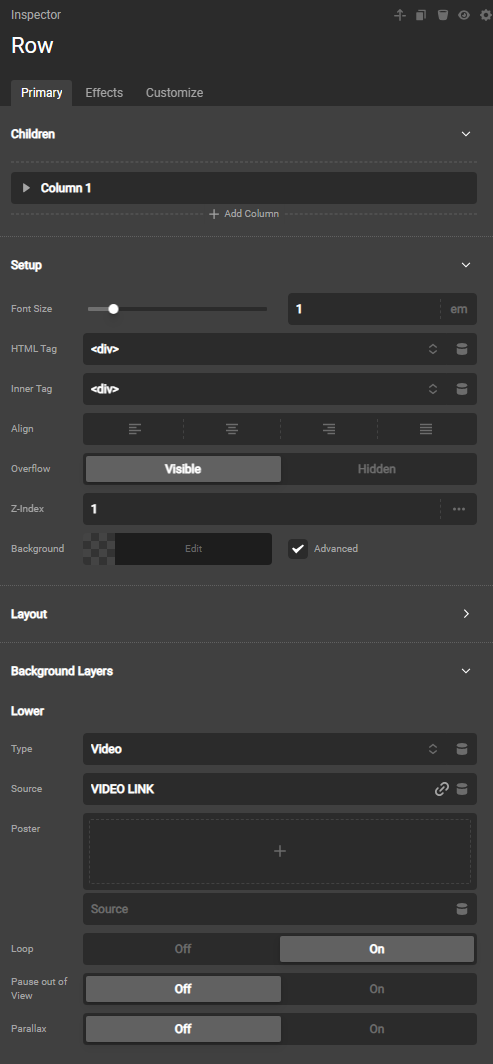
Task: Open the background layer Type dropdown
Action: coord(279,749)
